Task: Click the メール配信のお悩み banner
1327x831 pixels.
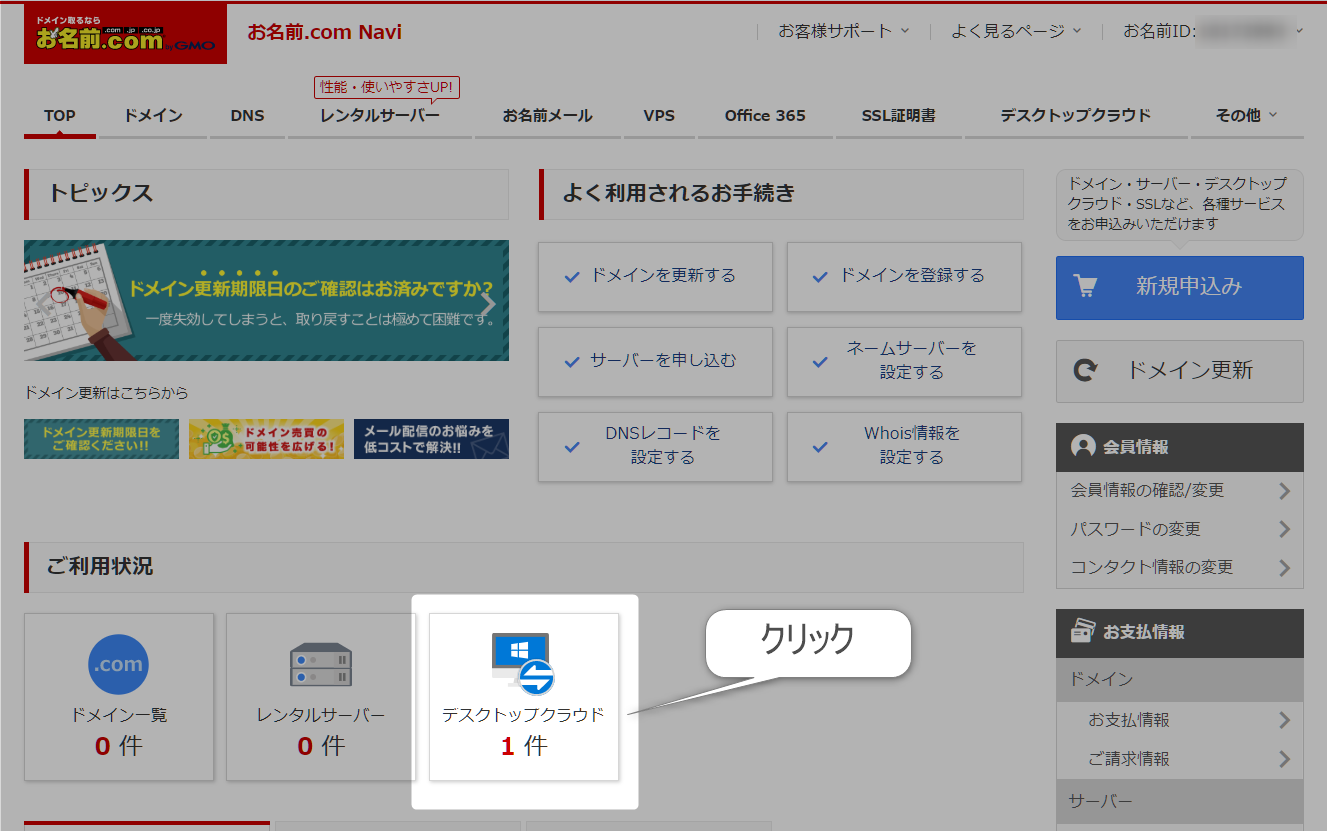Action: click(x=431, y=439)
